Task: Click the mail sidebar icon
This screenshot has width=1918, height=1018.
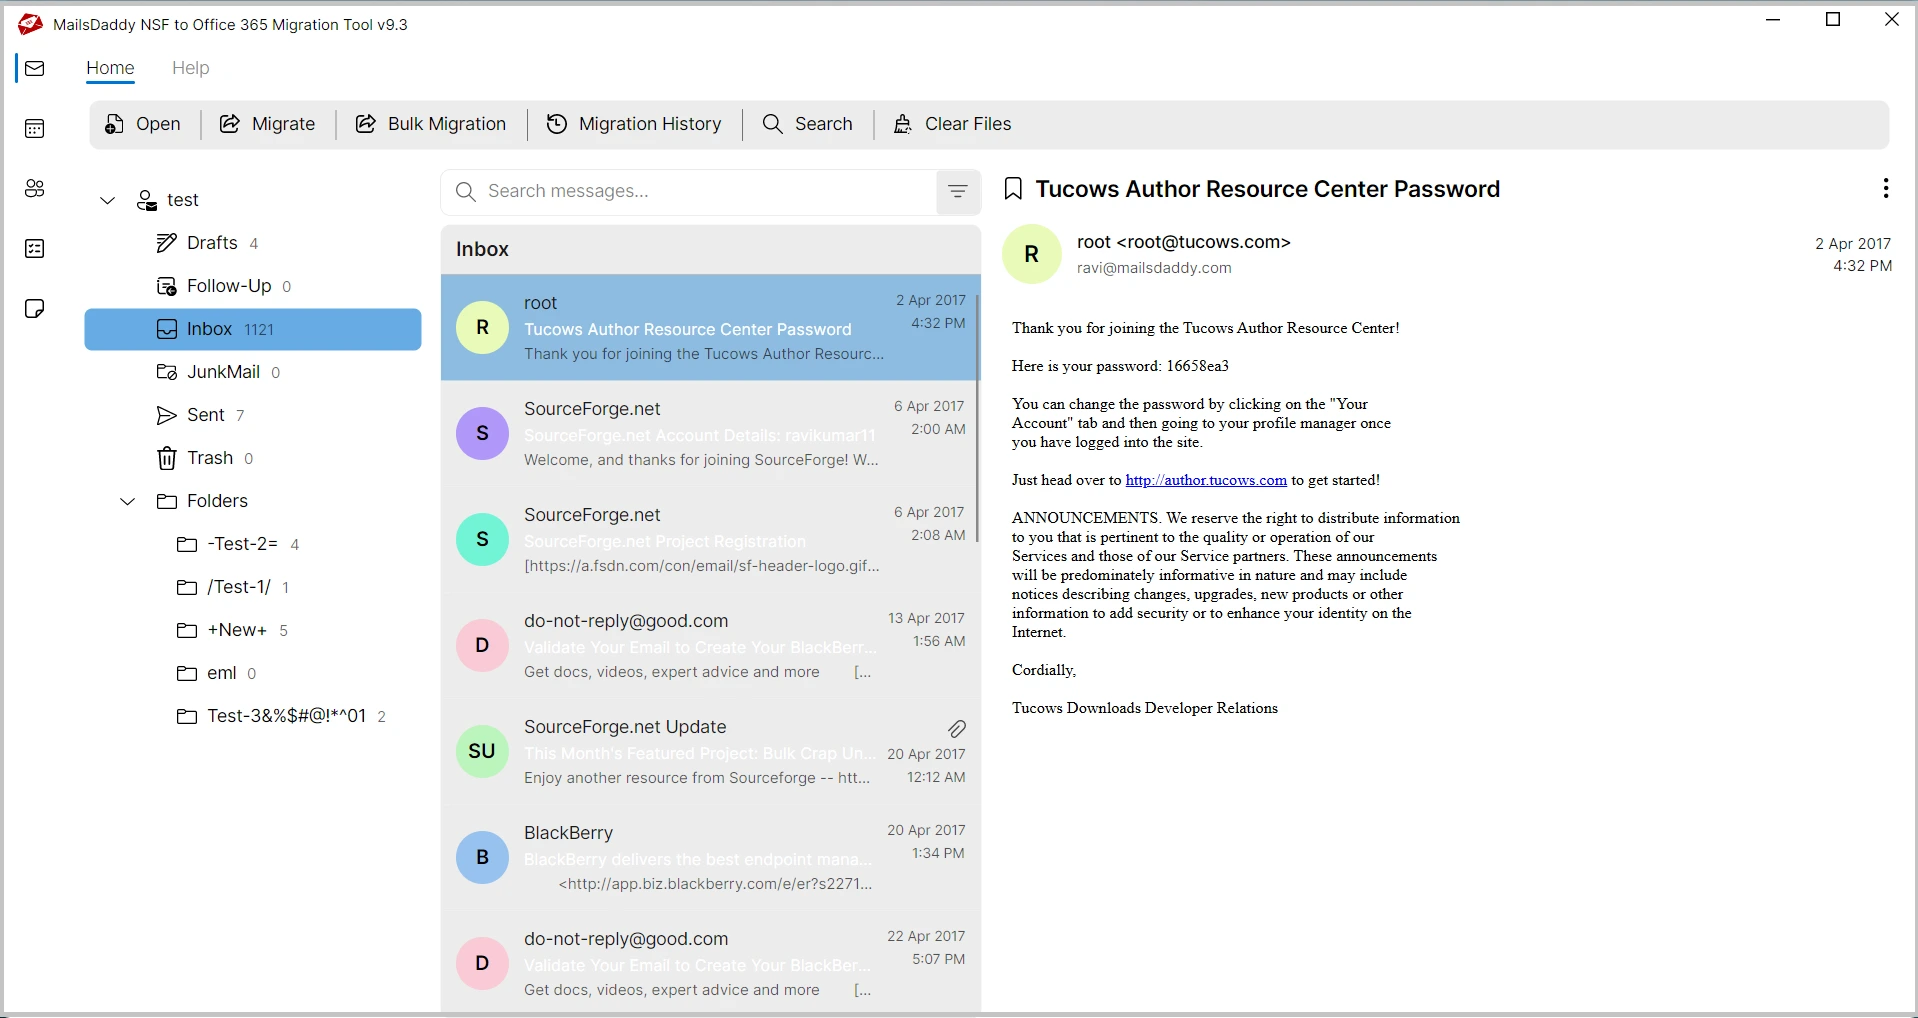Action: (x=35, y=69)
